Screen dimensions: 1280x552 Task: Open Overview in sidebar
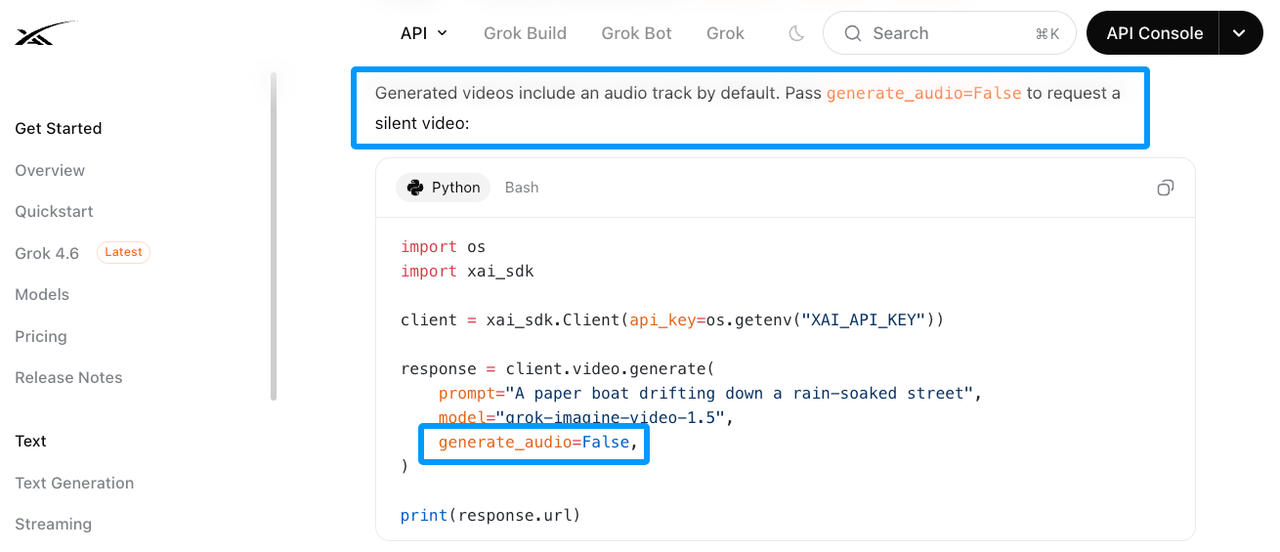[x=50, y=170]
